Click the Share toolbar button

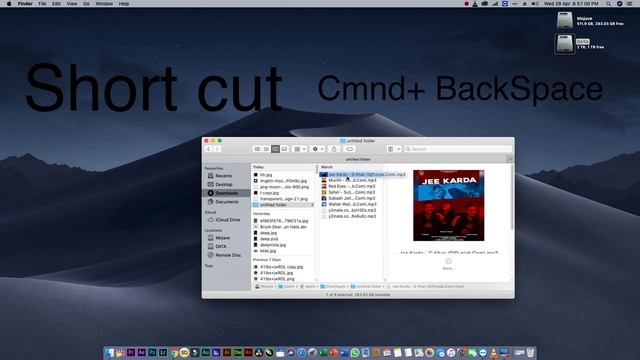coord(334,149)
